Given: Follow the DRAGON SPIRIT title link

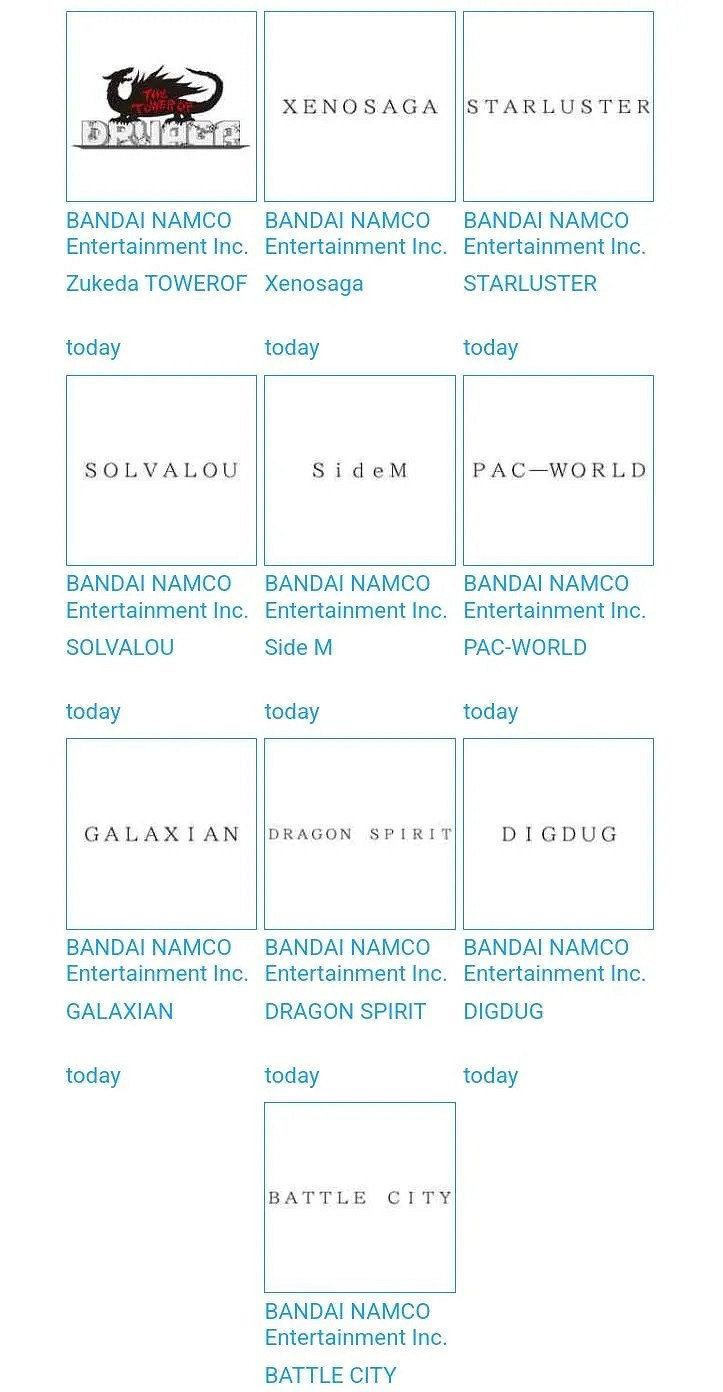Looking at the screenshot, I should 345,1012.
